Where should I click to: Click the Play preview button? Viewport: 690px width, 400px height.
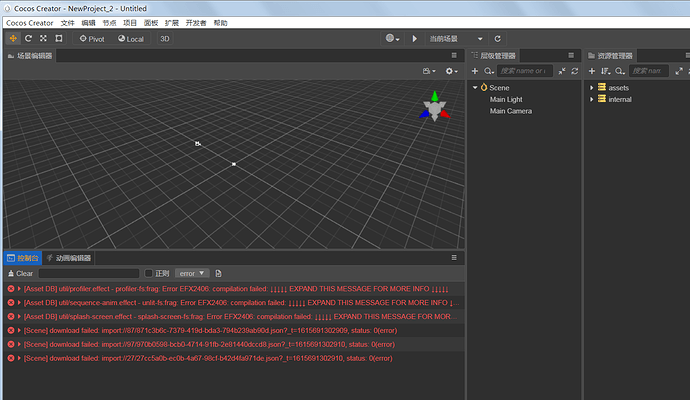click(415, 39)
